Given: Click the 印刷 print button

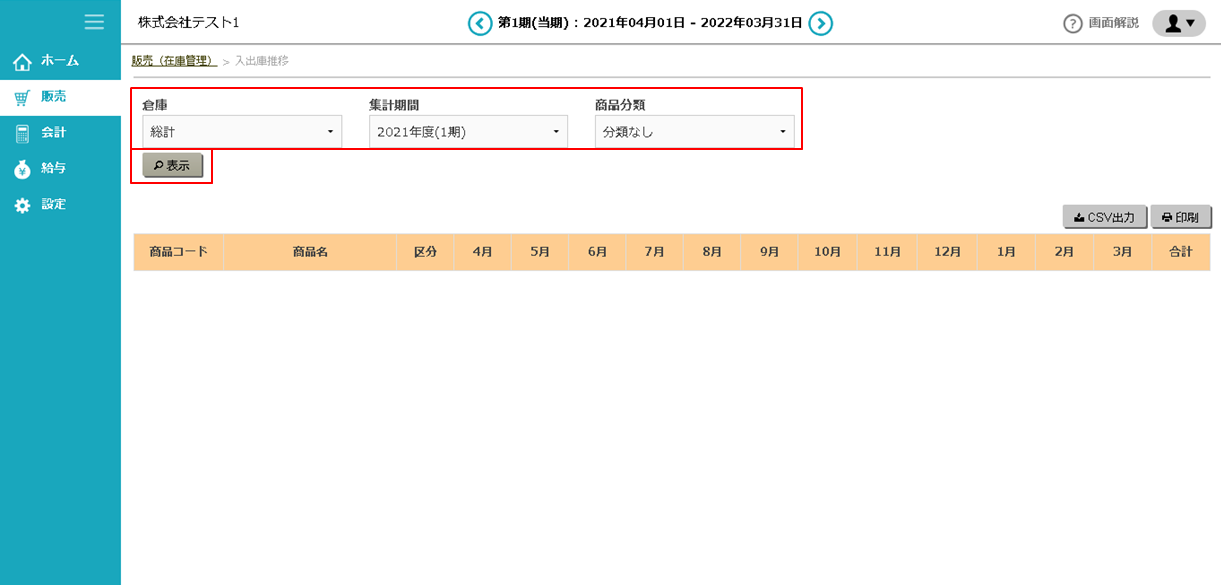Looking at the screenshot, I should (x=1181, y=217).
